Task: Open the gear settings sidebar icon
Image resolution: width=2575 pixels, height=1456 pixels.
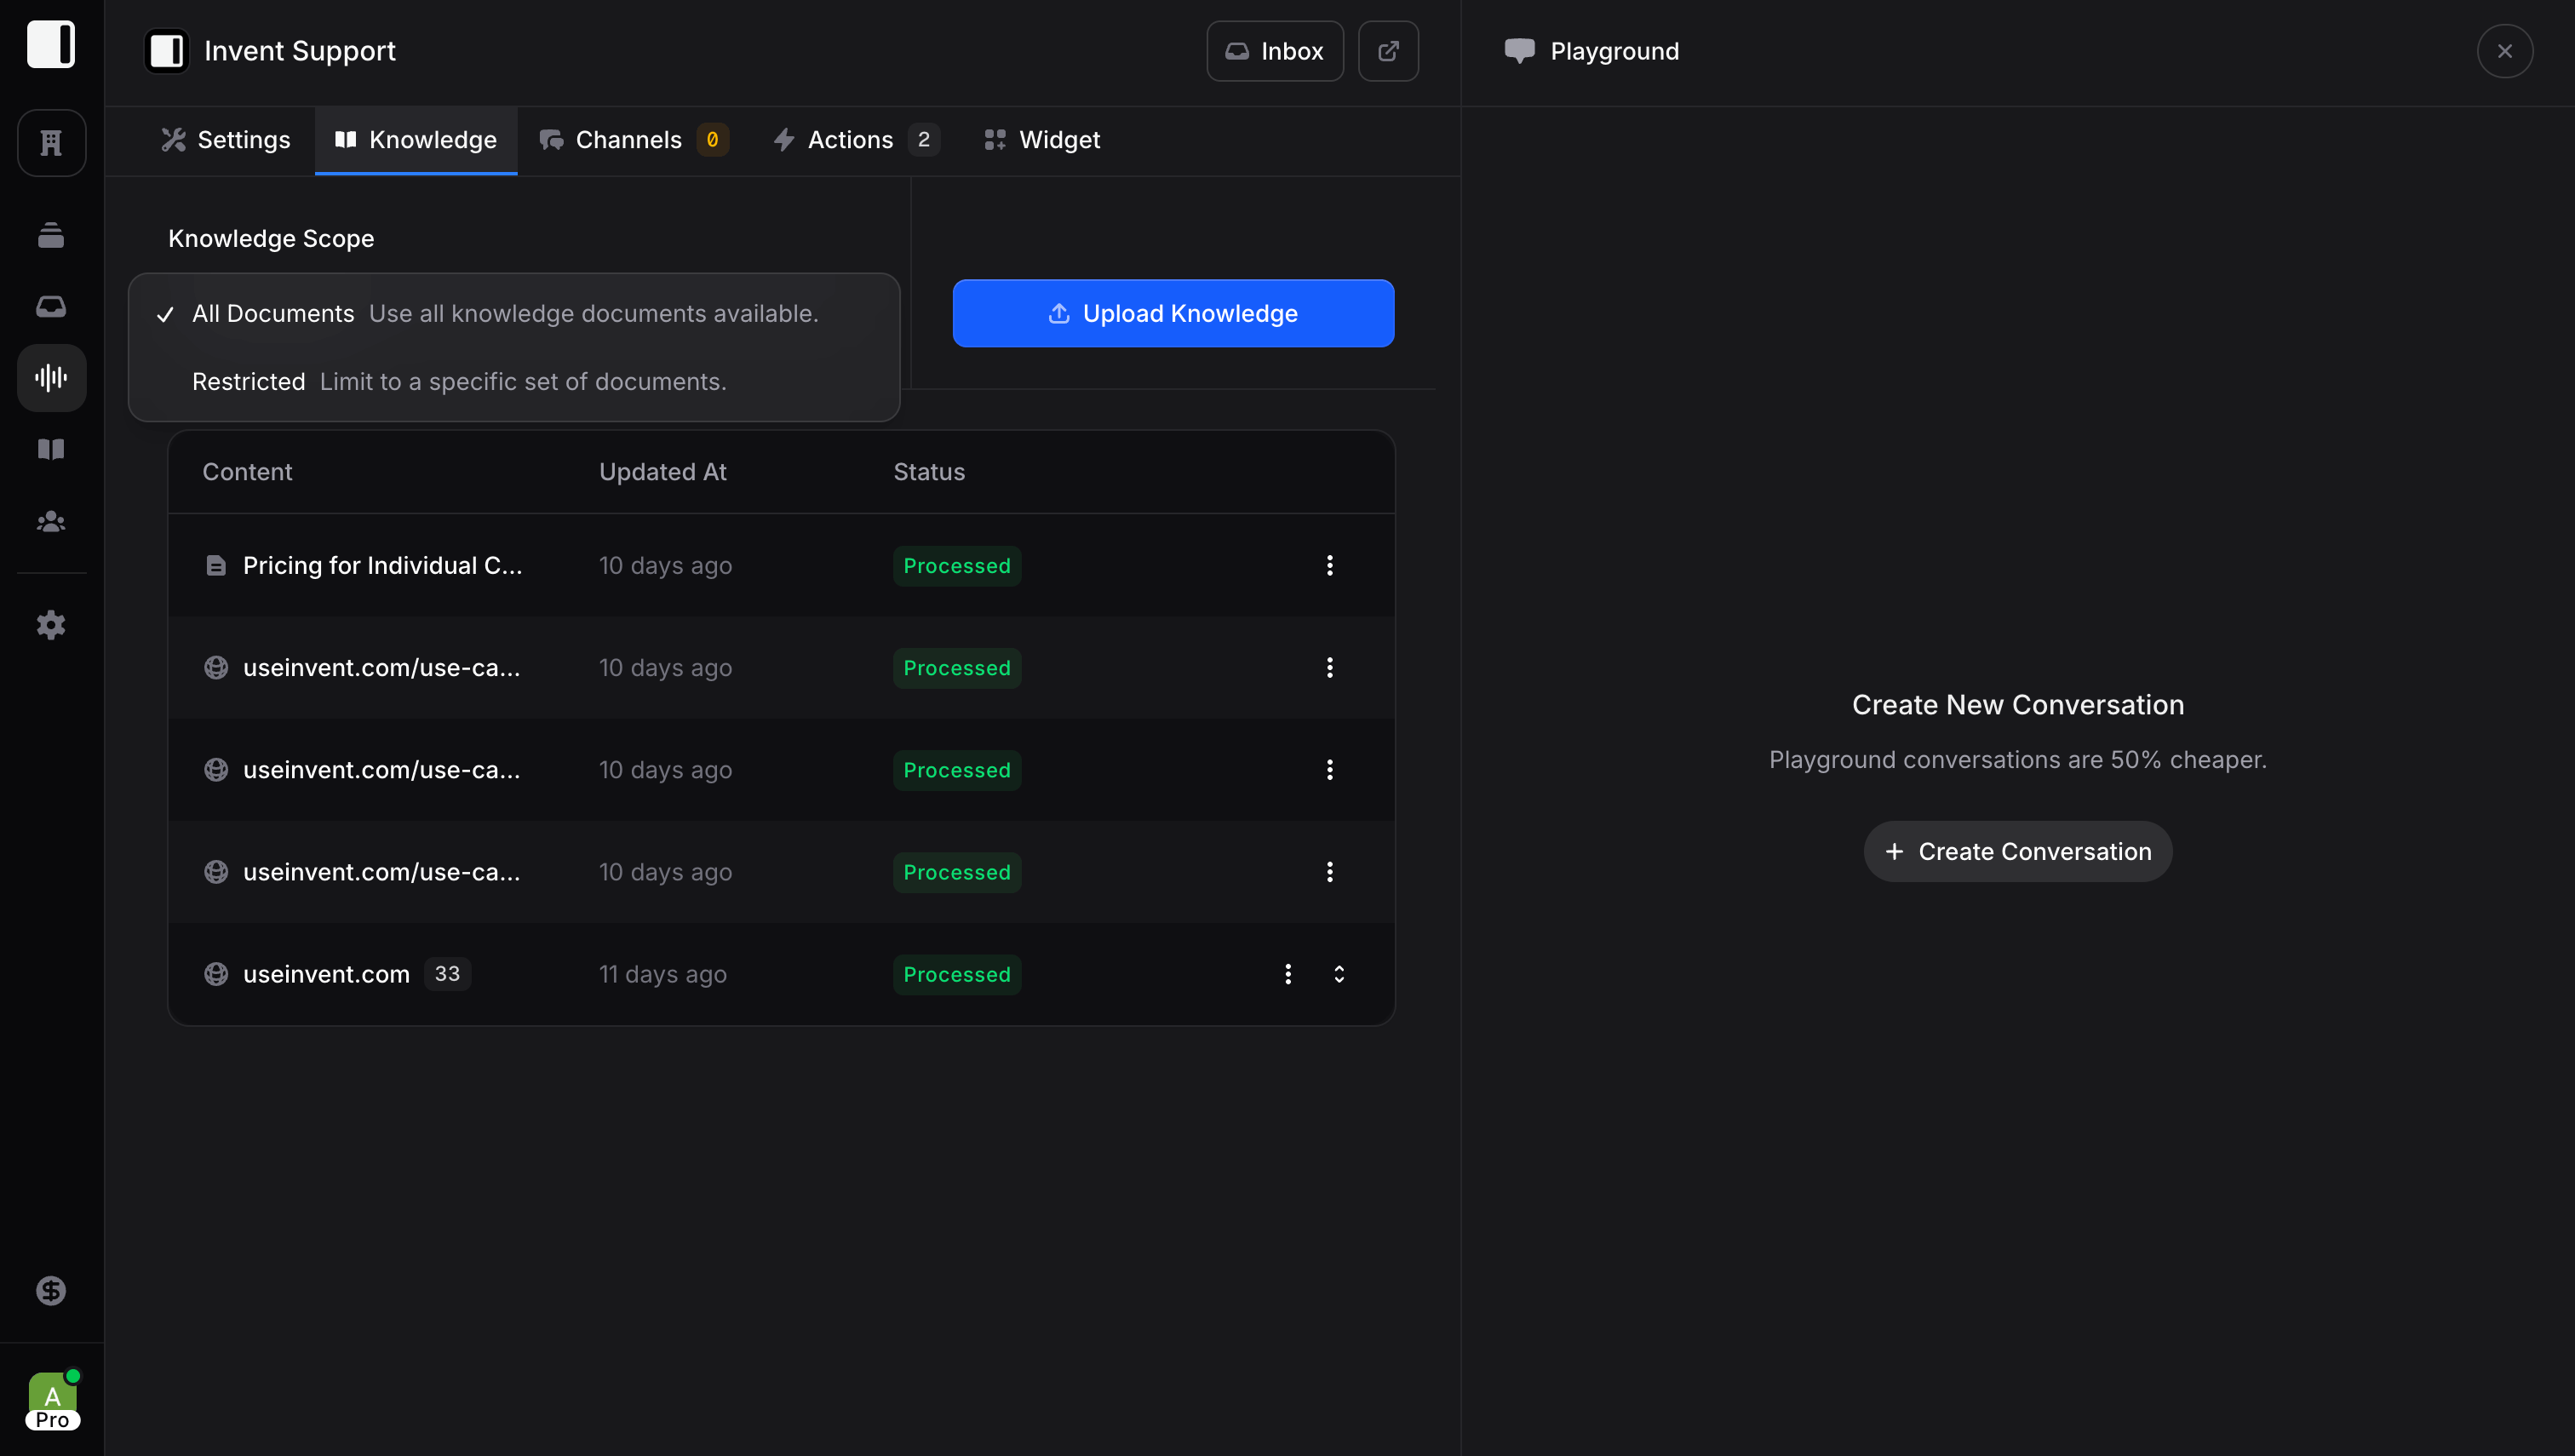Action: [x=51, y=625]
